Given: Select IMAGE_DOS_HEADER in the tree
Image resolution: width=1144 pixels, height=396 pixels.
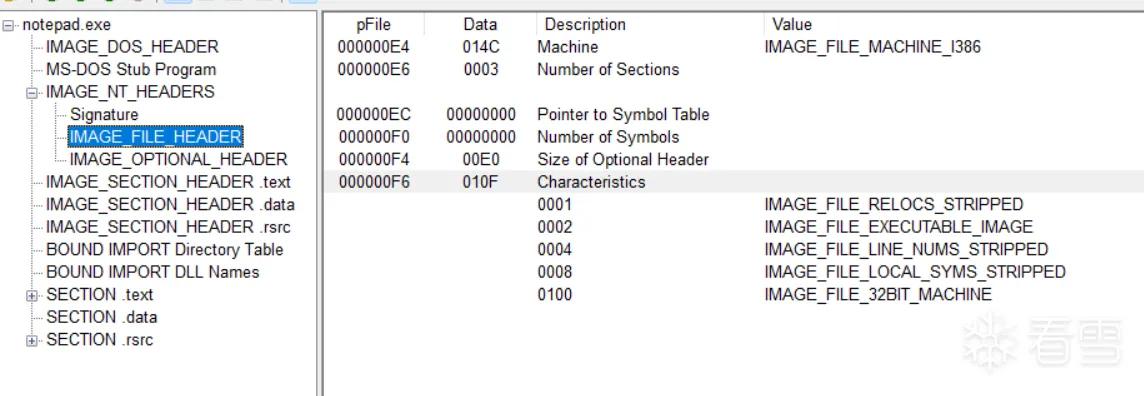Looking at the screenshot, I should (x=132, y=47).
